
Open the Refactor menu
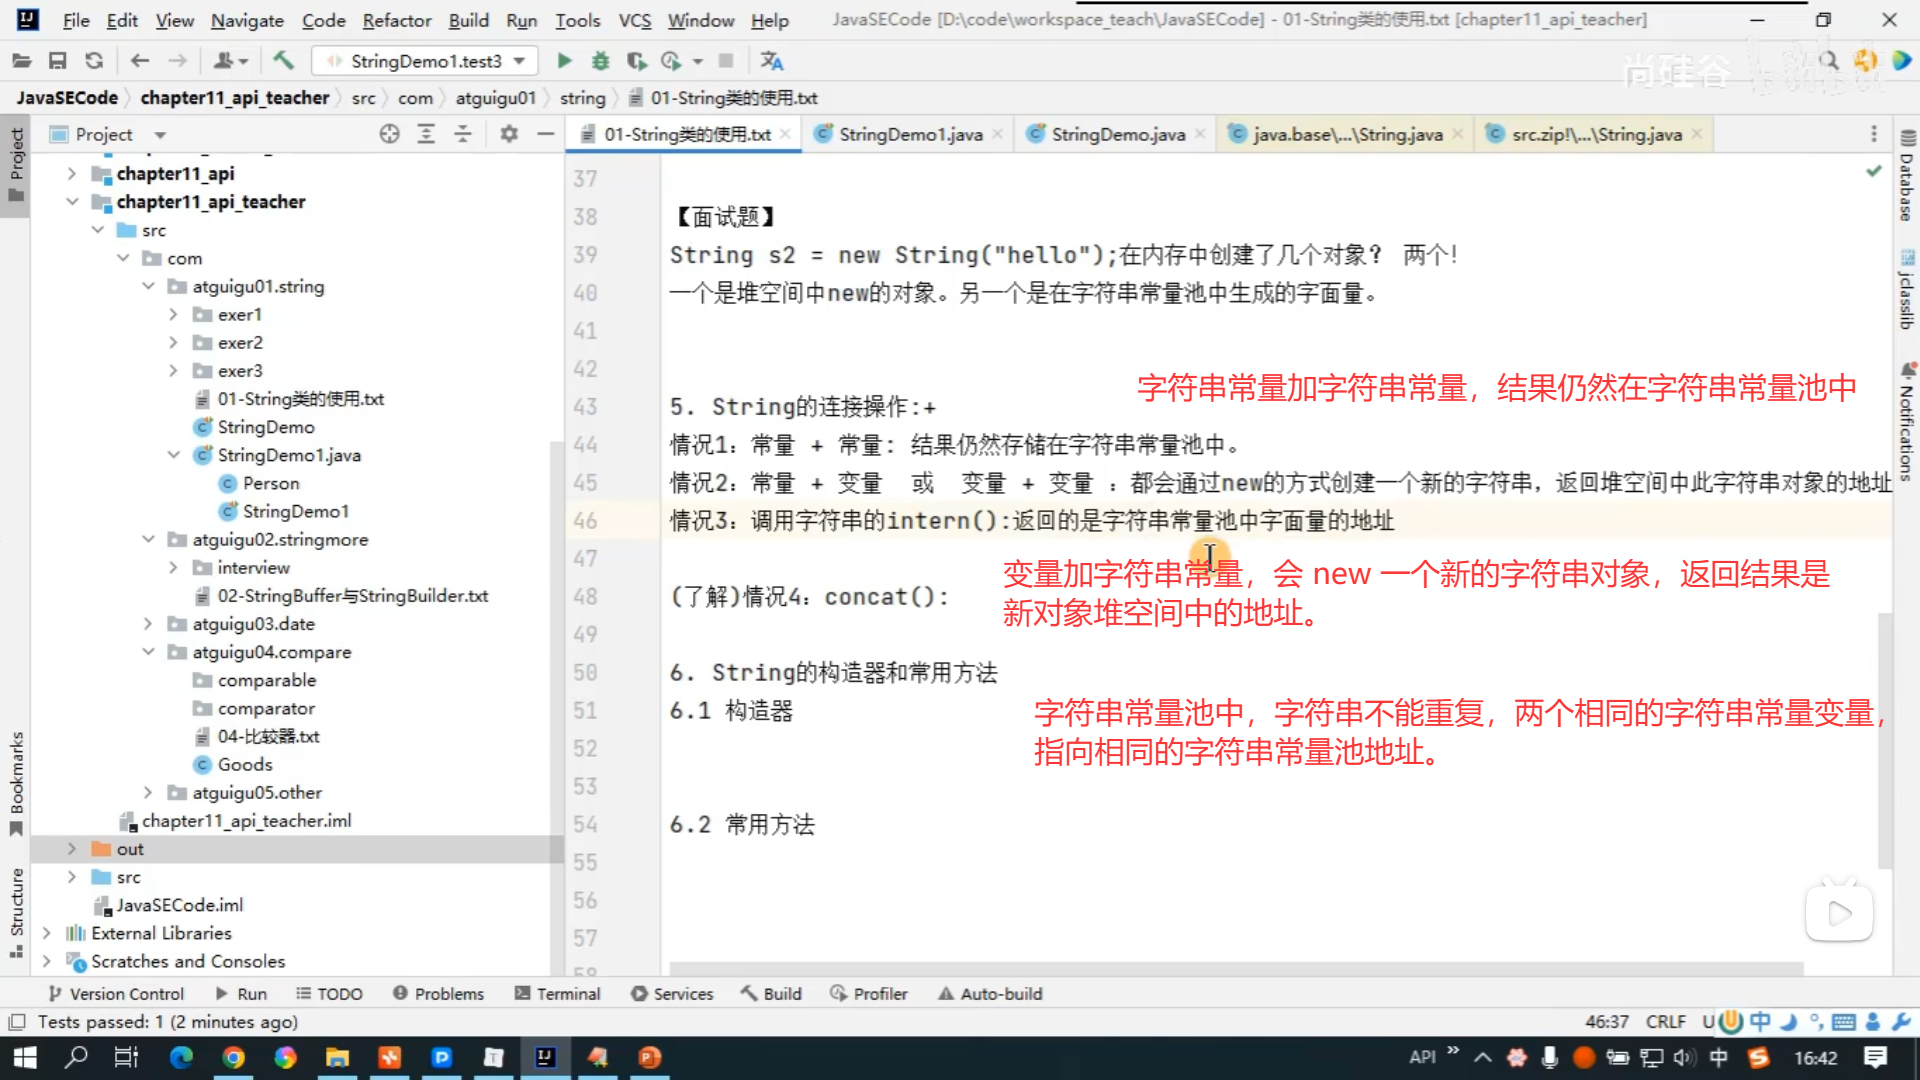396,20
